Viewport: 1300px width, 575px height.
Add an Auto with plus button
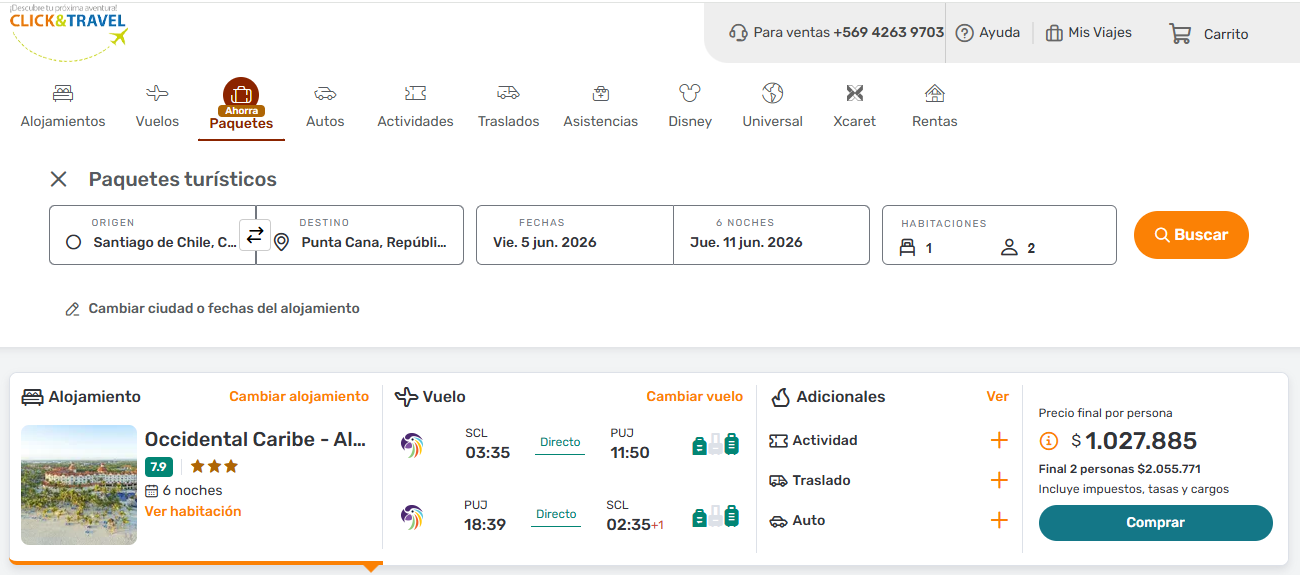[998, 521]
